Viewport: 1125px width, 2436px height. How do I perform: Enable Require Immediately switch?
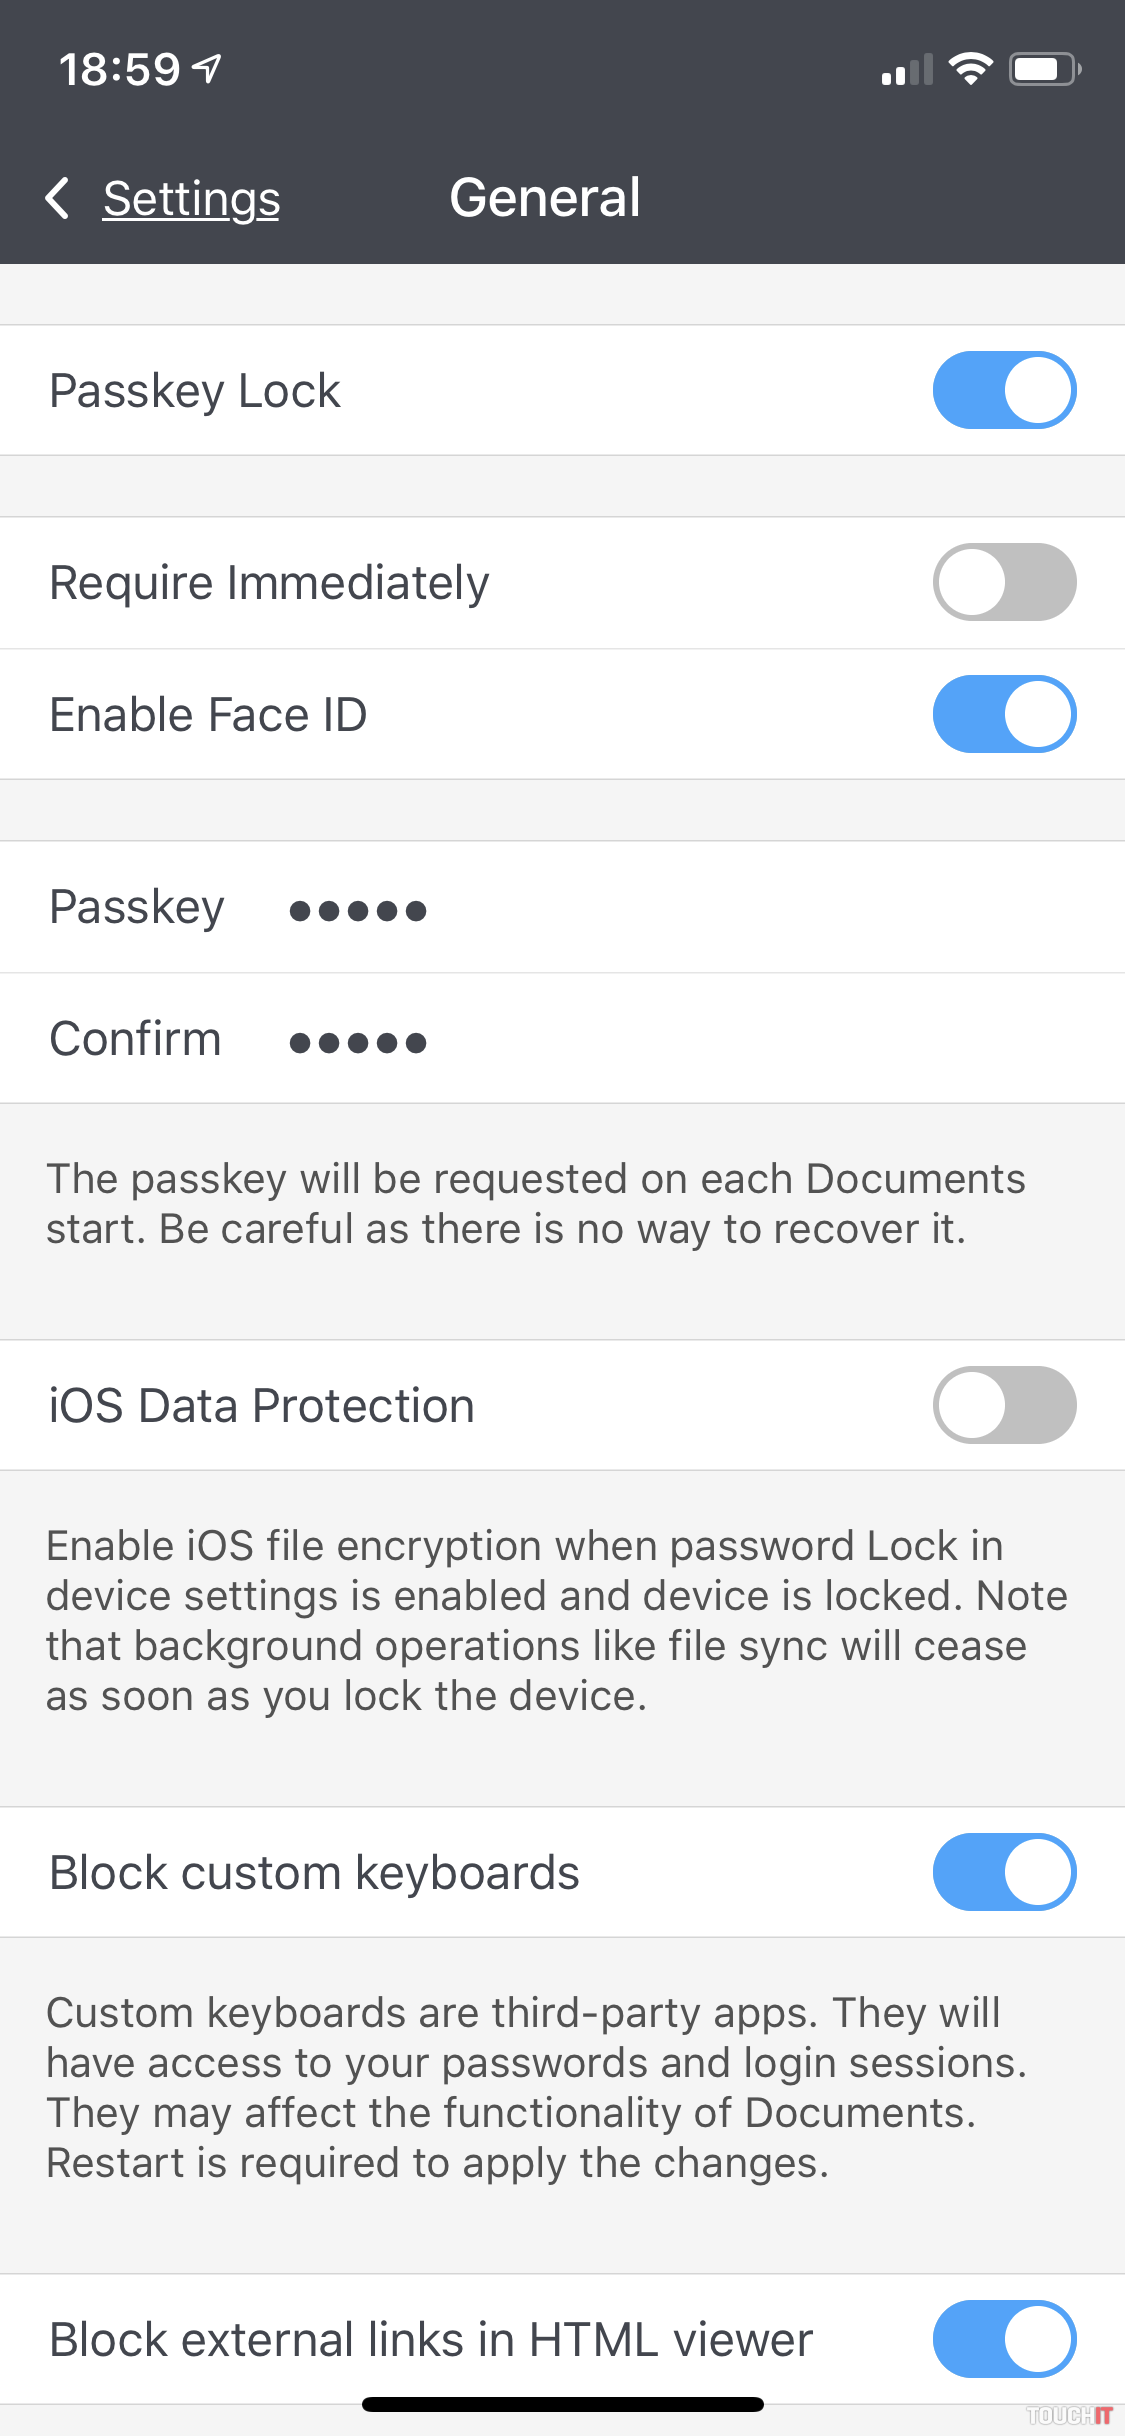click(x=1004, y=582)
